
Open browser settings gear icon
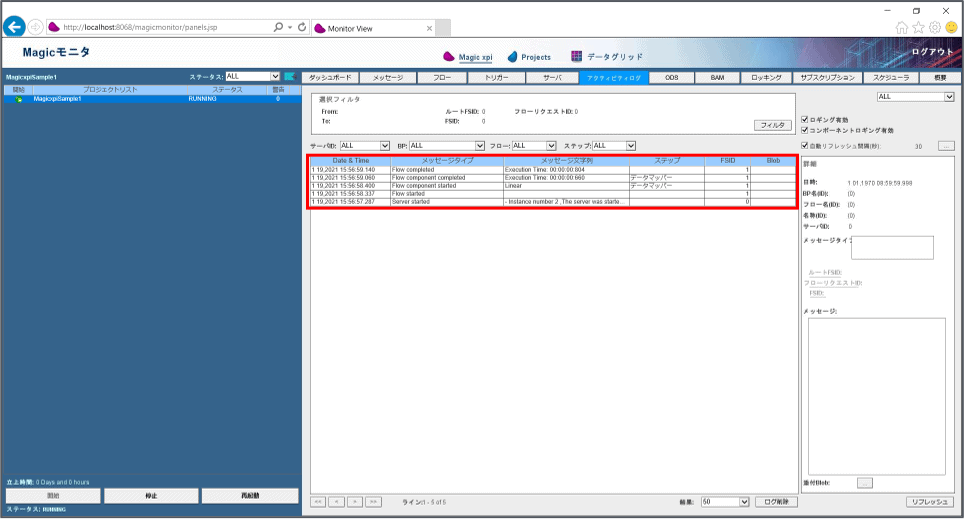tap(935, 28)
